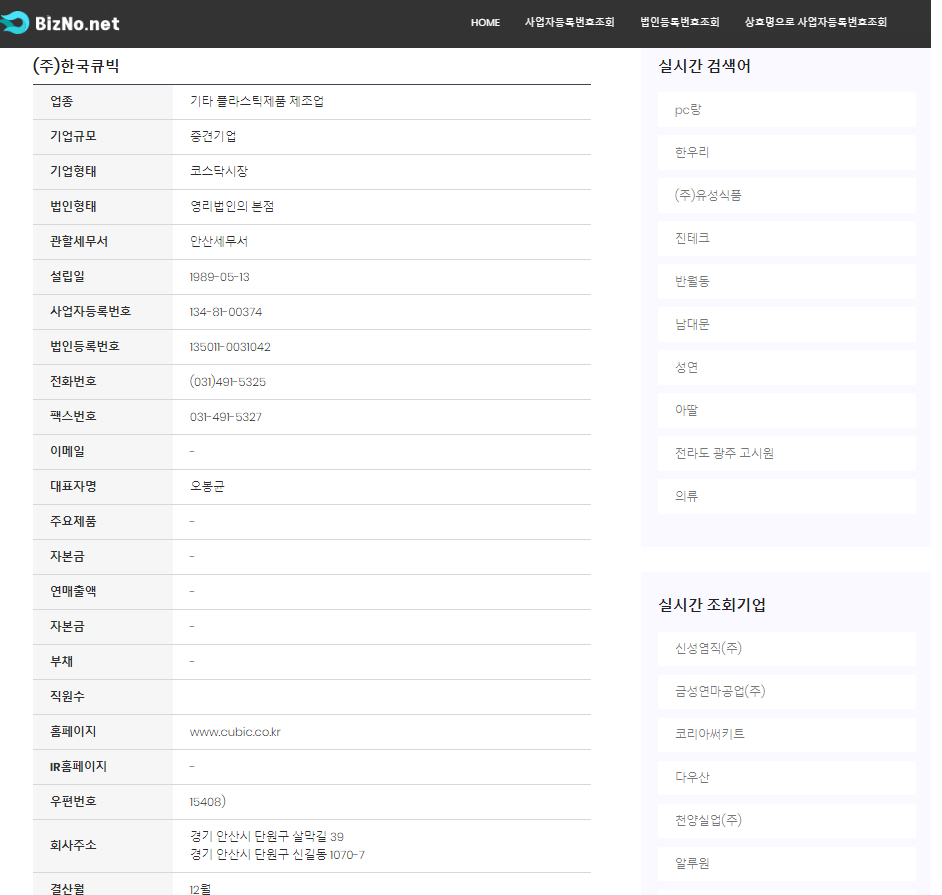
Task: Click the 실시간 검색어 heading
Action: tap(704, 66)
